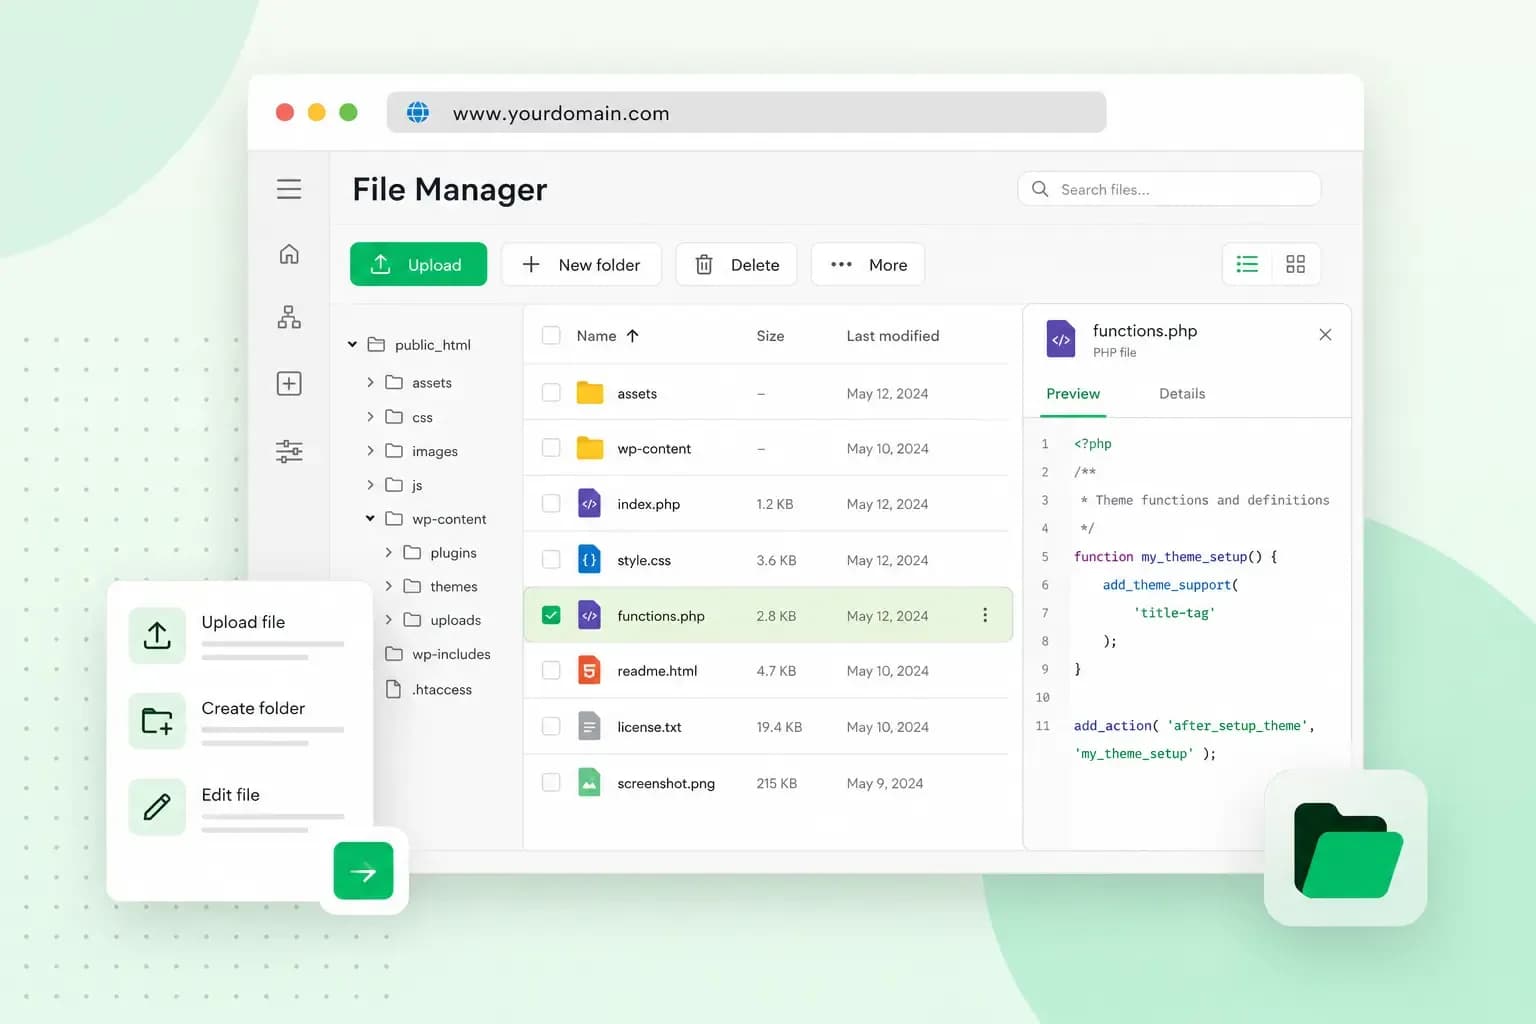Check the index.php row checkbox
Screen dimensions: 1536x1024
tap(551, 504)
